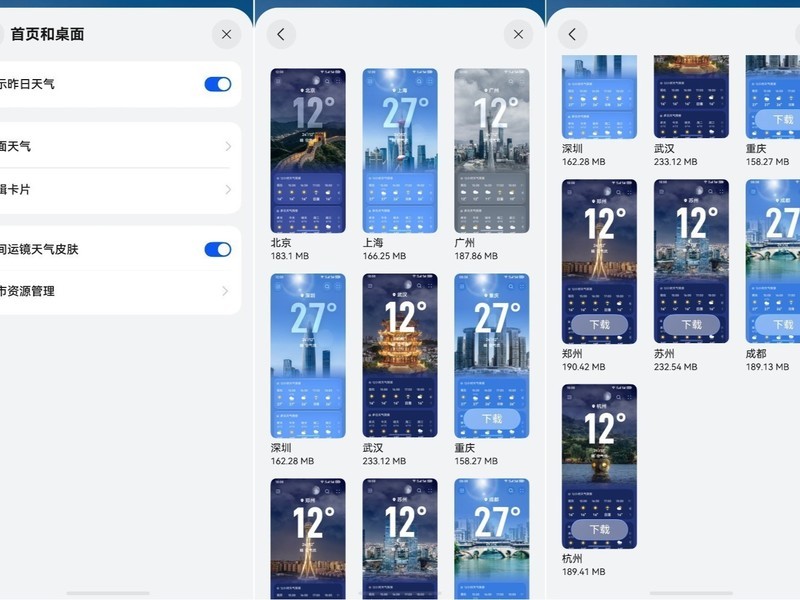
Task: Download the 杭州 weather skin
Action: click(x=599, y=530)
